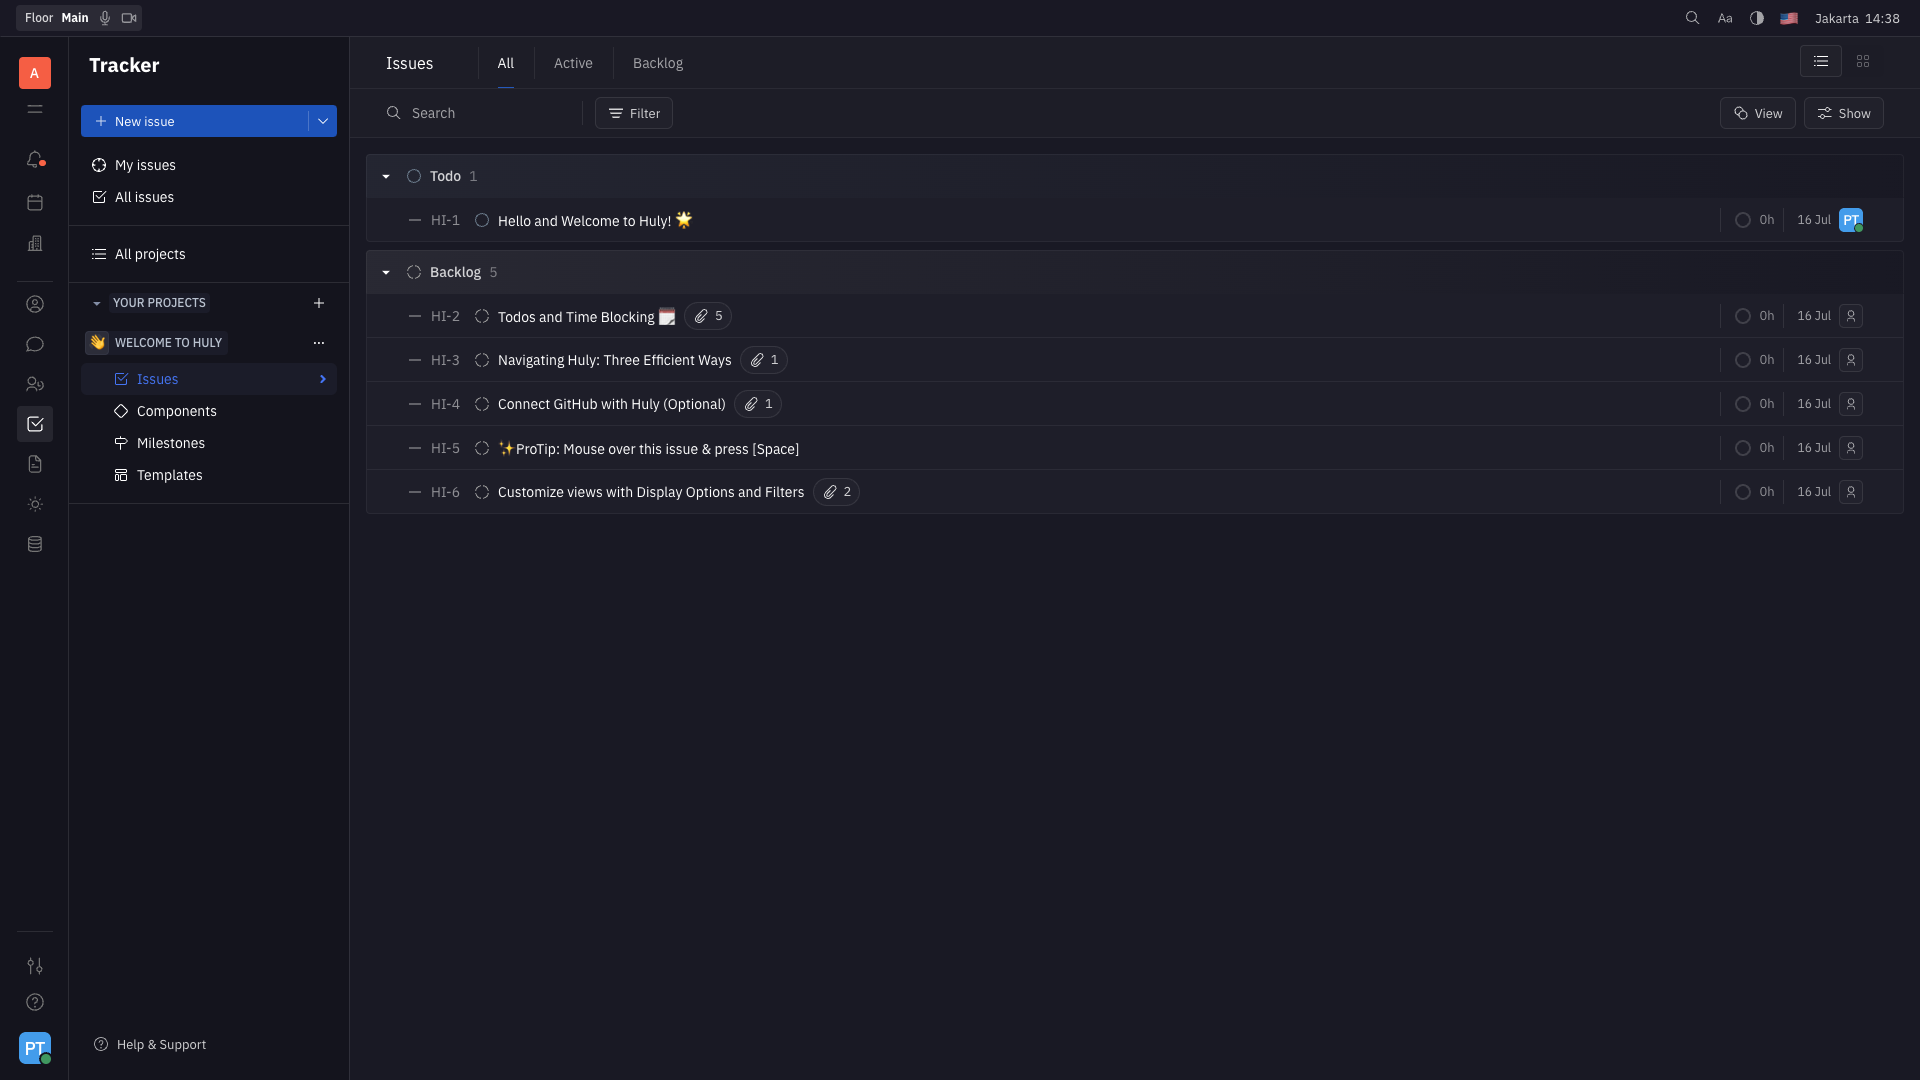Collapse the Todo issue group
1920x1080 pixels.
pos(385,176)
